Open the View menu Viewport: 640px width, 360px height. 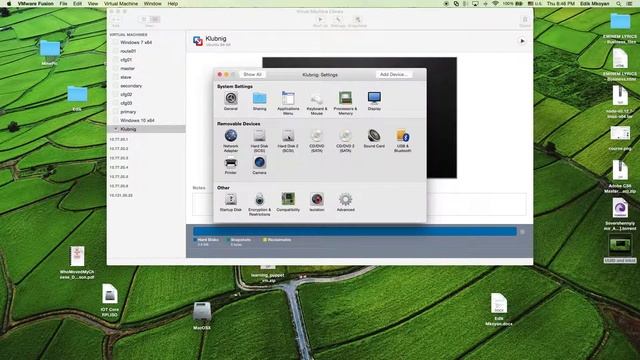pyautogui.click(x=93, y=4)
